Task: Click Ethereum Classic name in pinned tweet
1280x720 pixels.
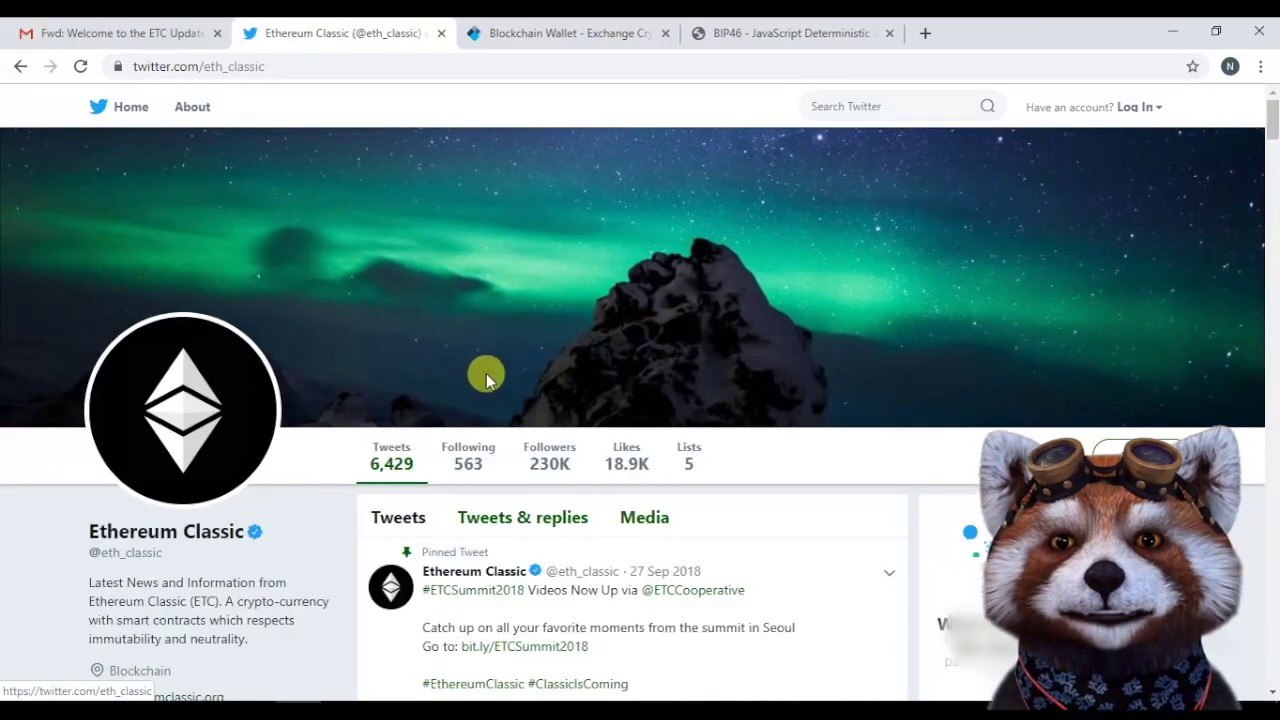Action: [x=474, y=571]
